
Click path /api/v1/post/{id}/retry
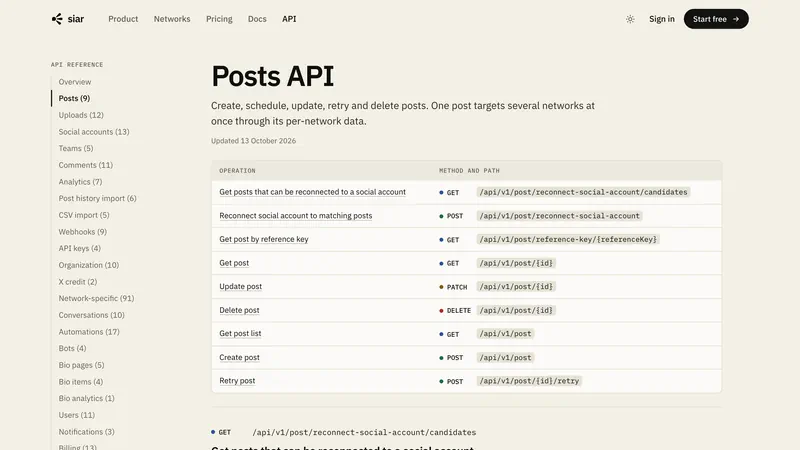point(529,381)
